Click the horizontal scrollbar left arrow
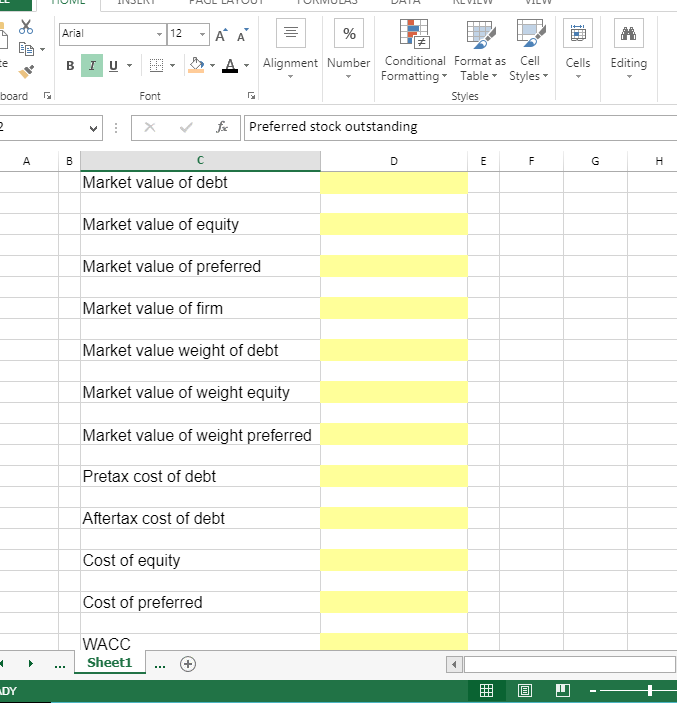The height and width of the screenshot is (703, 677). pyautogui.click(x=454, y=664)
